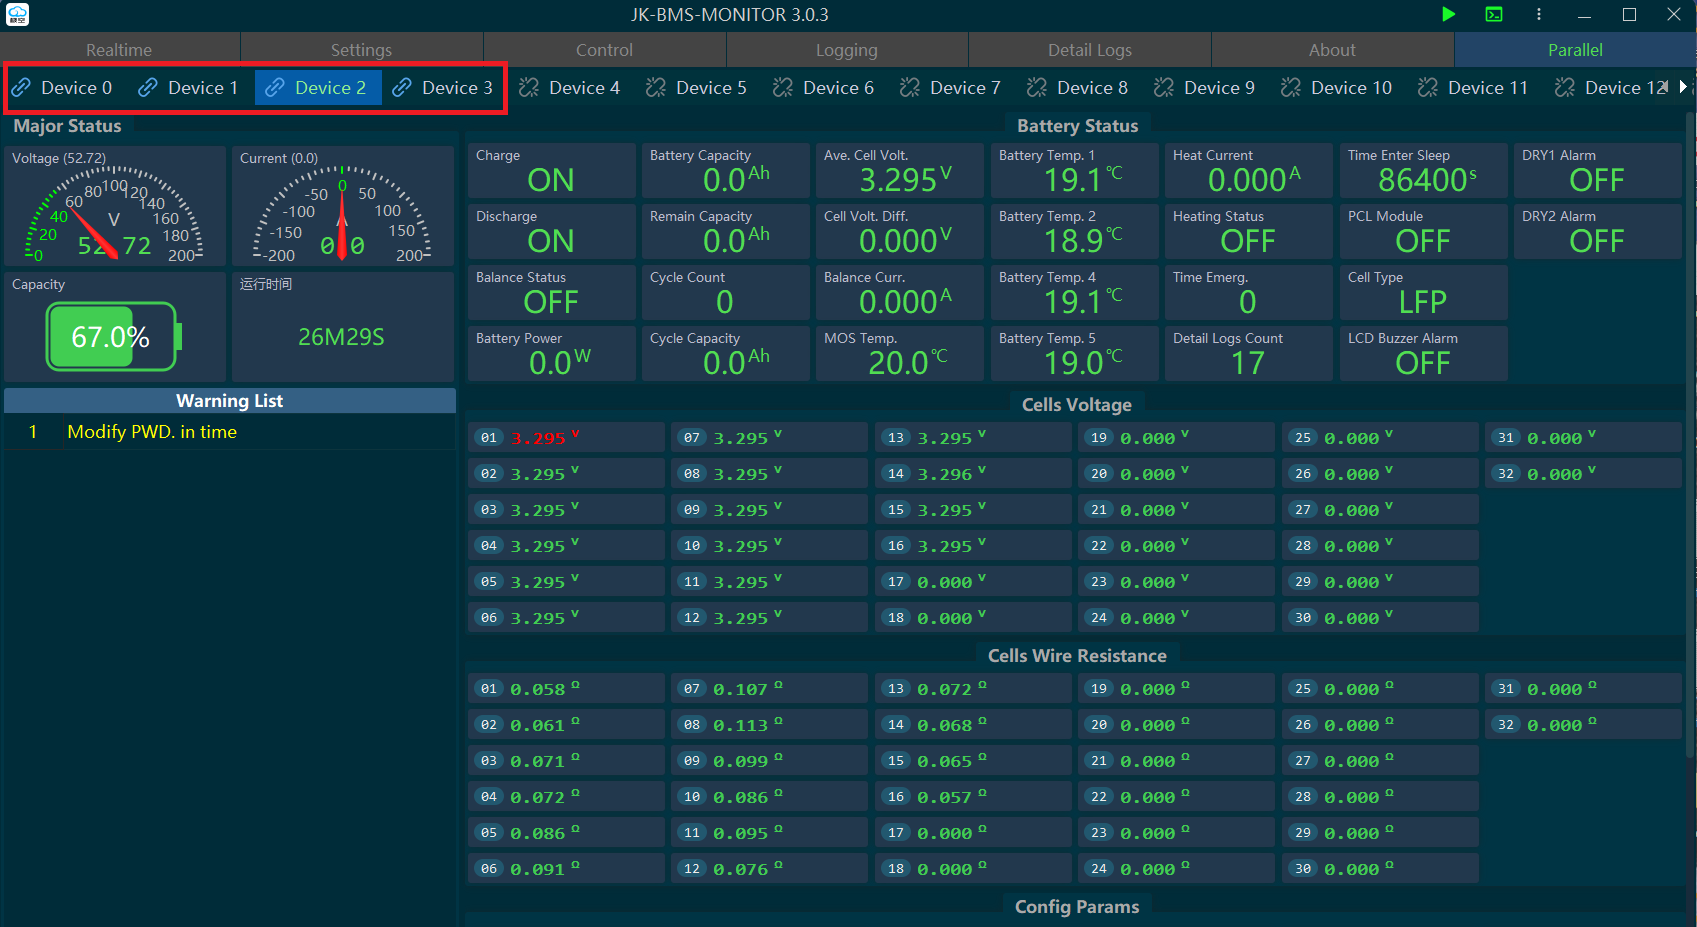Click the broken link icon for Device 4
The height and width of the screenshot is (927, 1697).
(x=529, y=88)
